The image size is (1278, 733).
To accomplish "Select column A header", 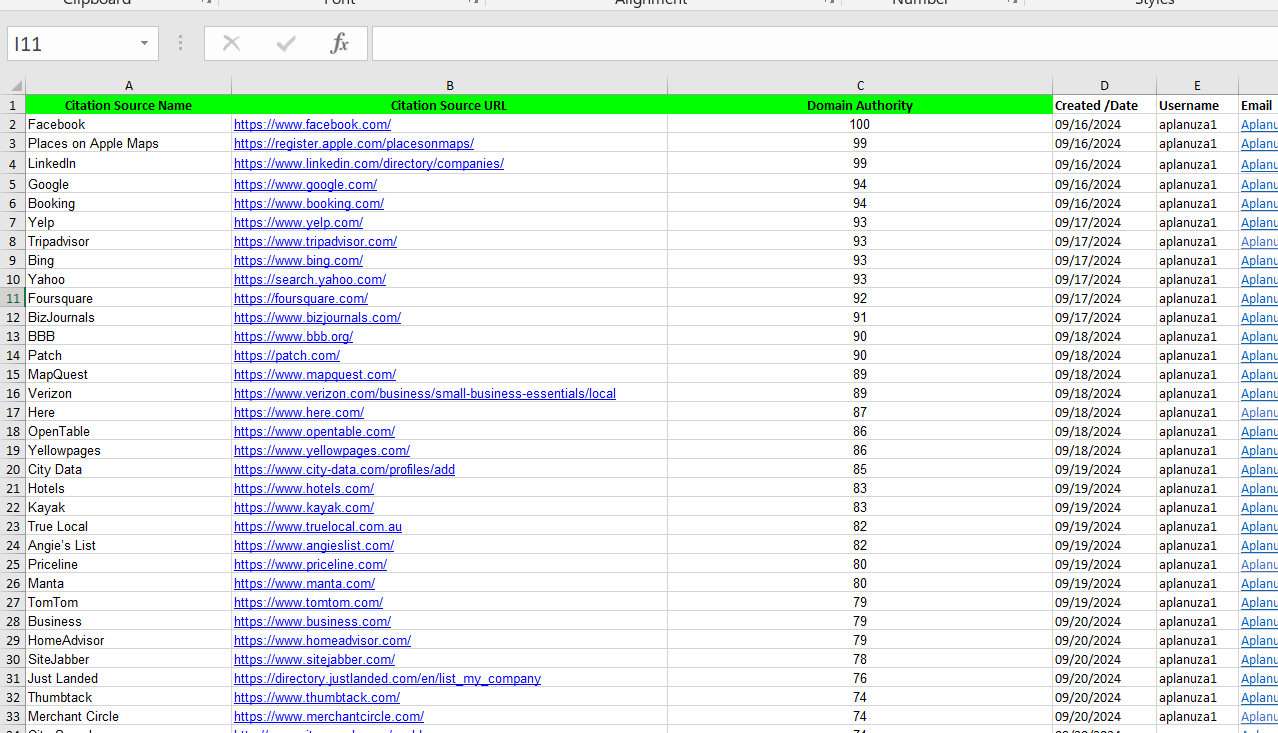I will click(x=129, y=86).
